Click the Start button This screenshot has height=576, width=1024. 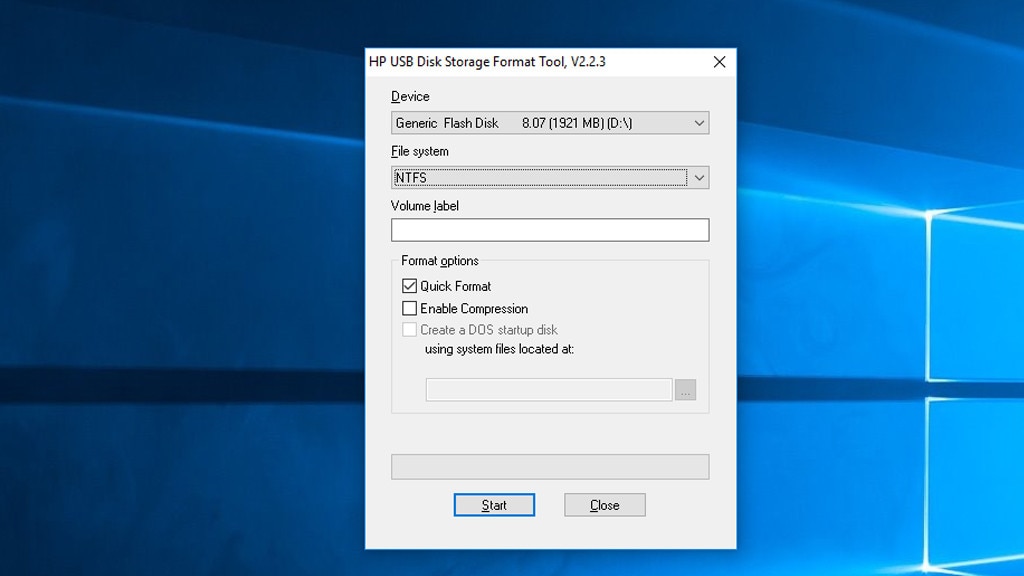pyautogui.click(x=494, y=505)
